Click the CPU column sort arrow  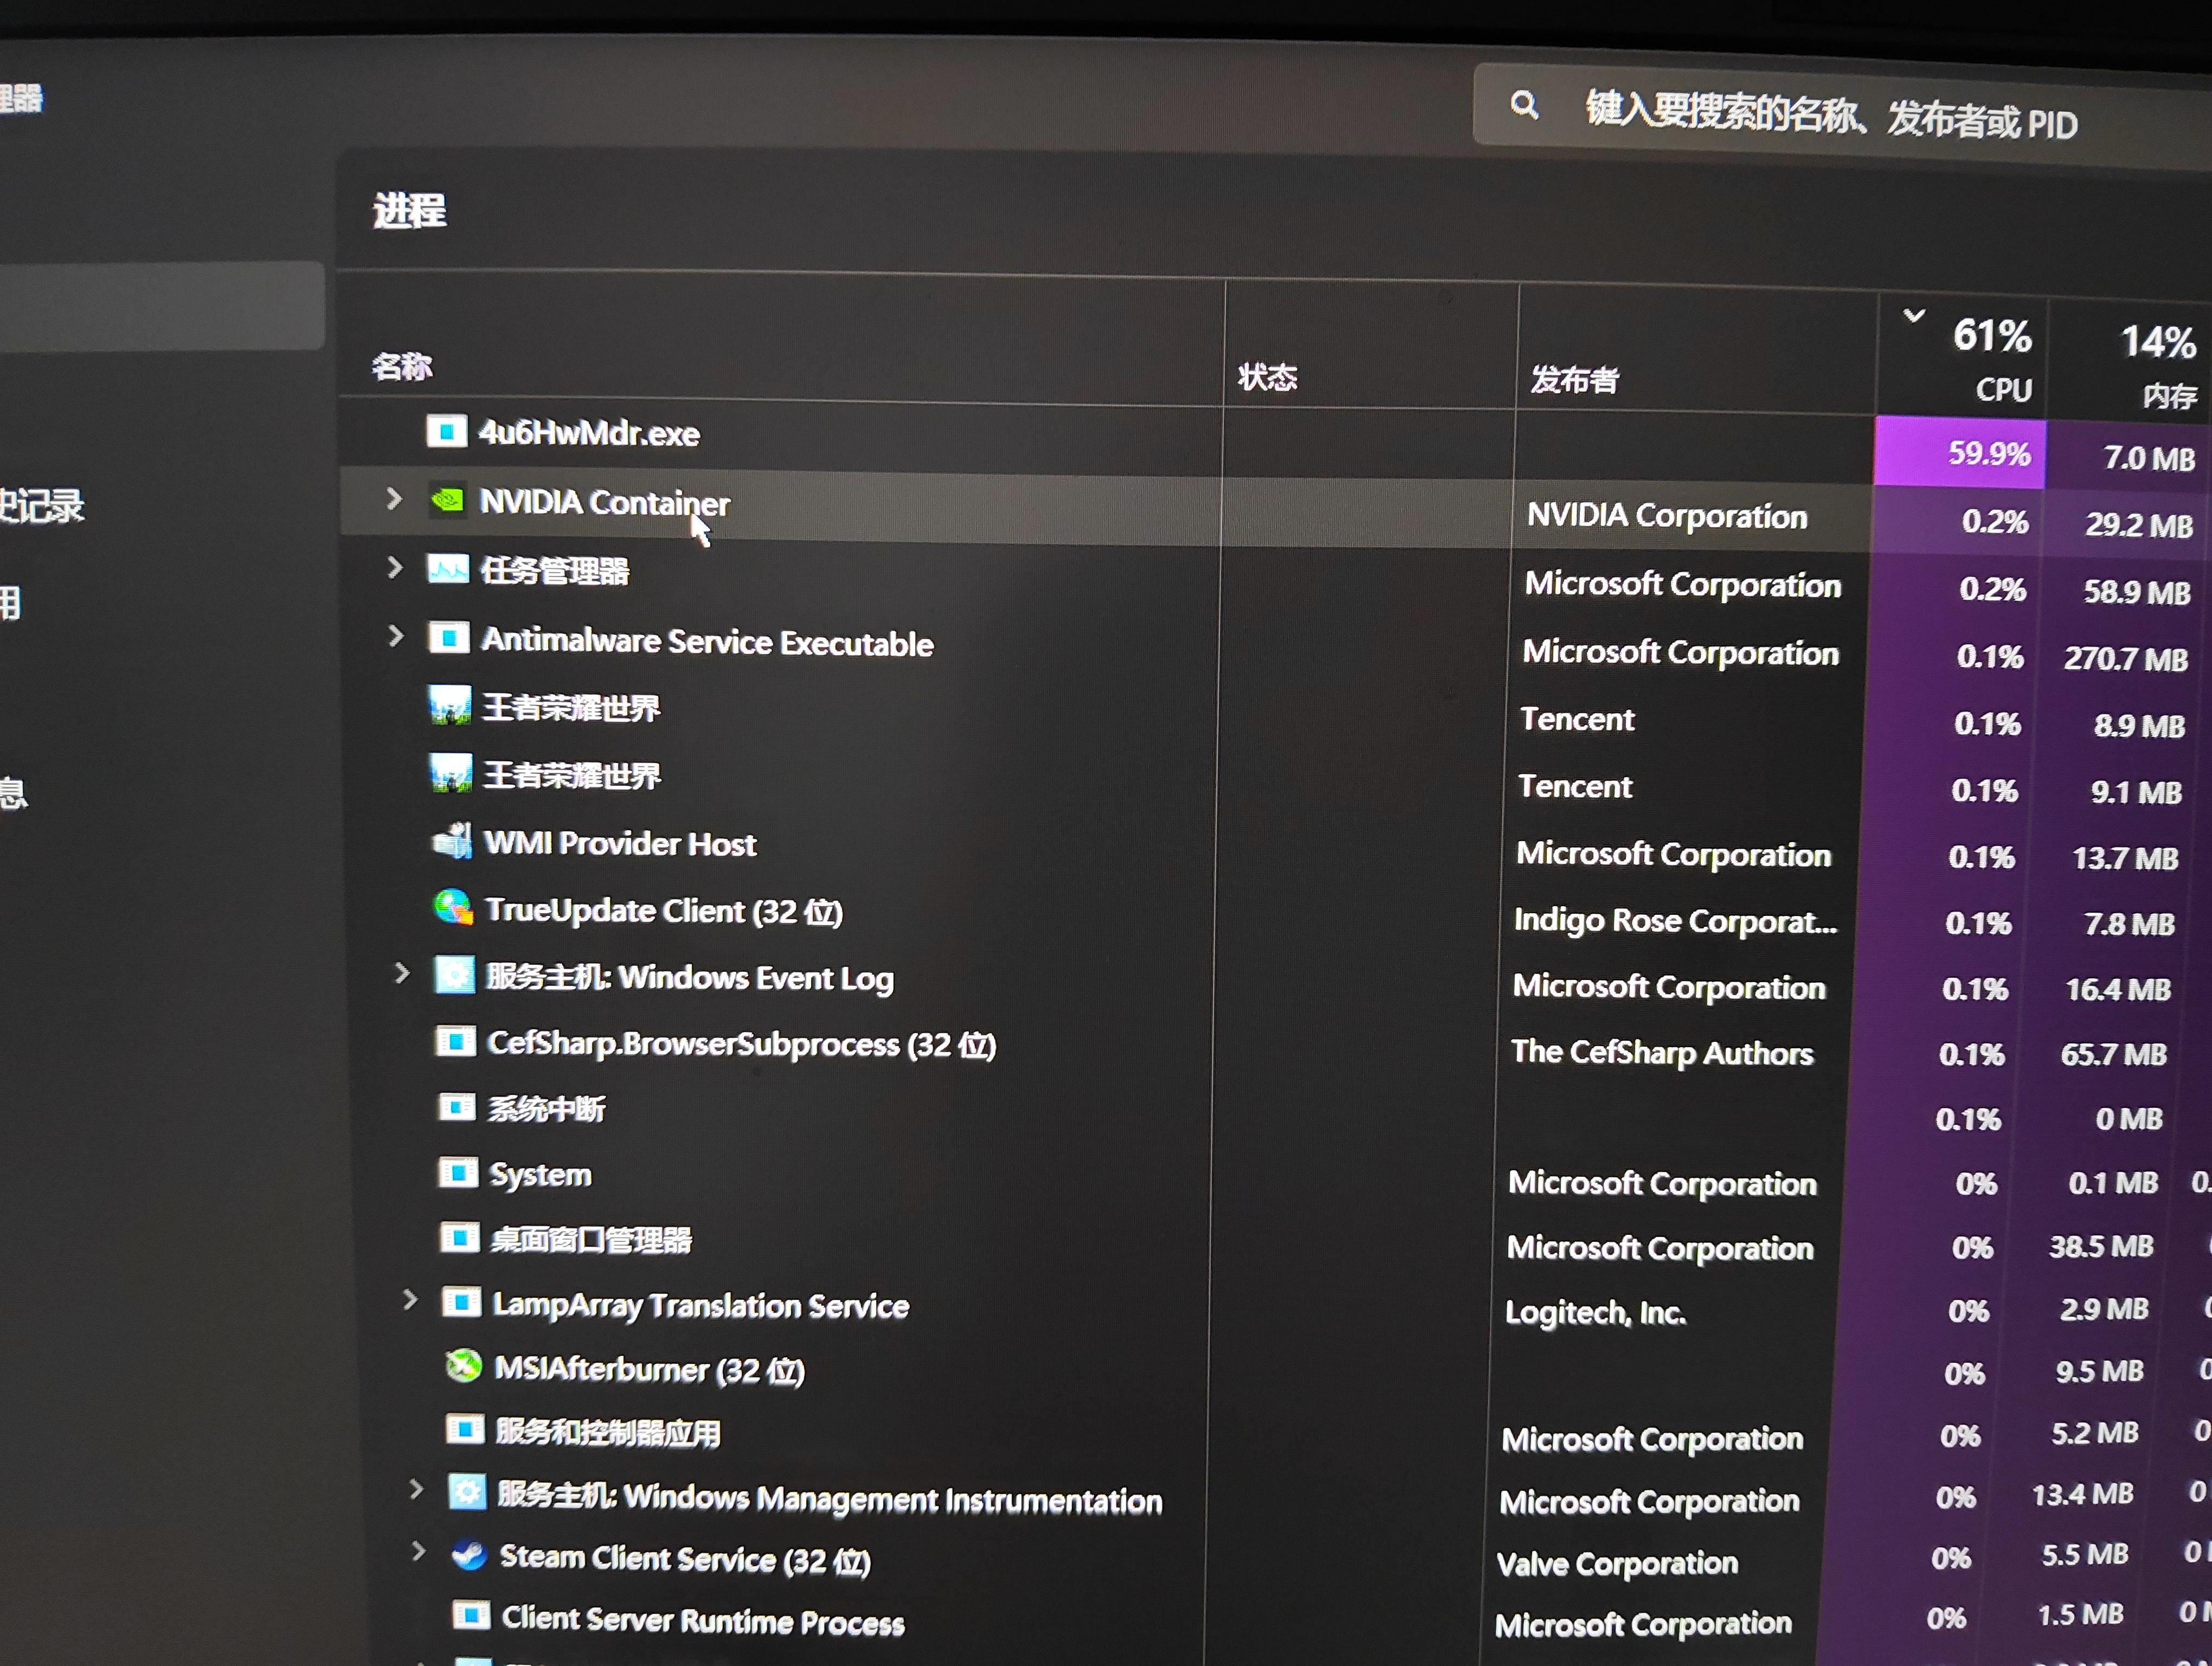click(1913, 316)
